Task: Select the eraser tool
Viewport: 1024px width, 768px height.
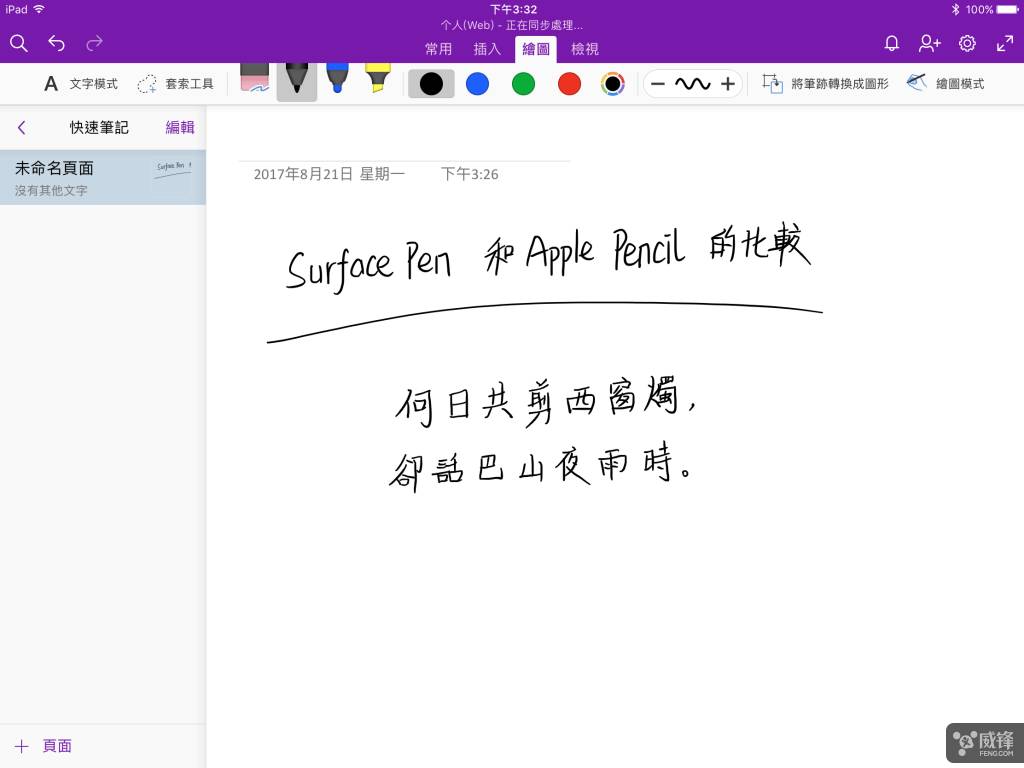Action: coord(255,80)
